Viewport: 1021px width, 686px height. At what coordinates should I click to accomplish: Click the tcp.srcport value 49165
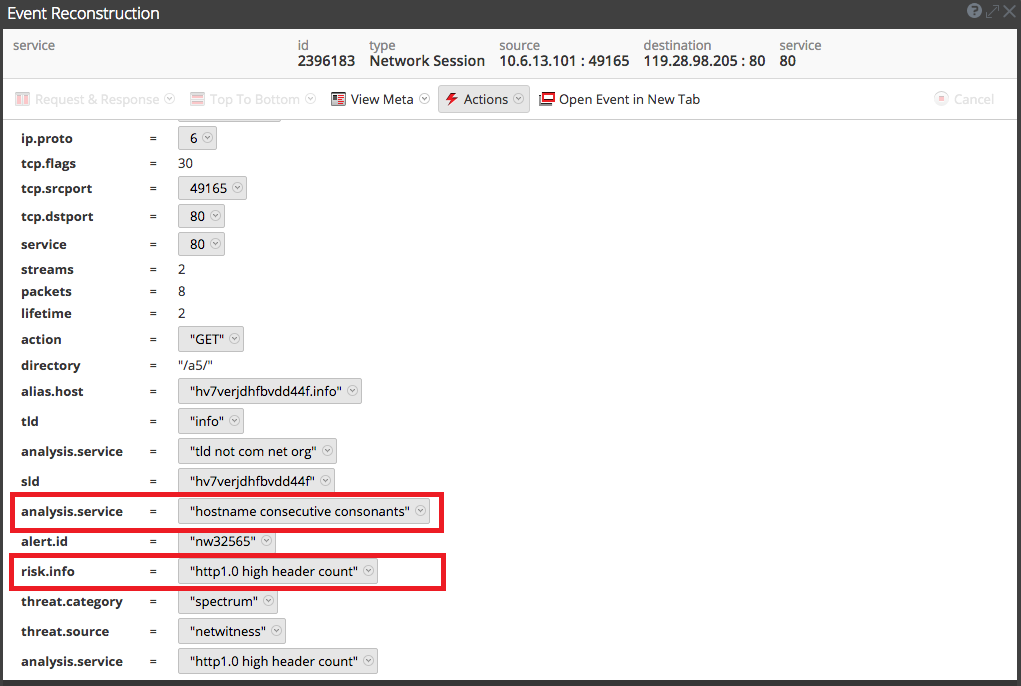tap(208, 188)
